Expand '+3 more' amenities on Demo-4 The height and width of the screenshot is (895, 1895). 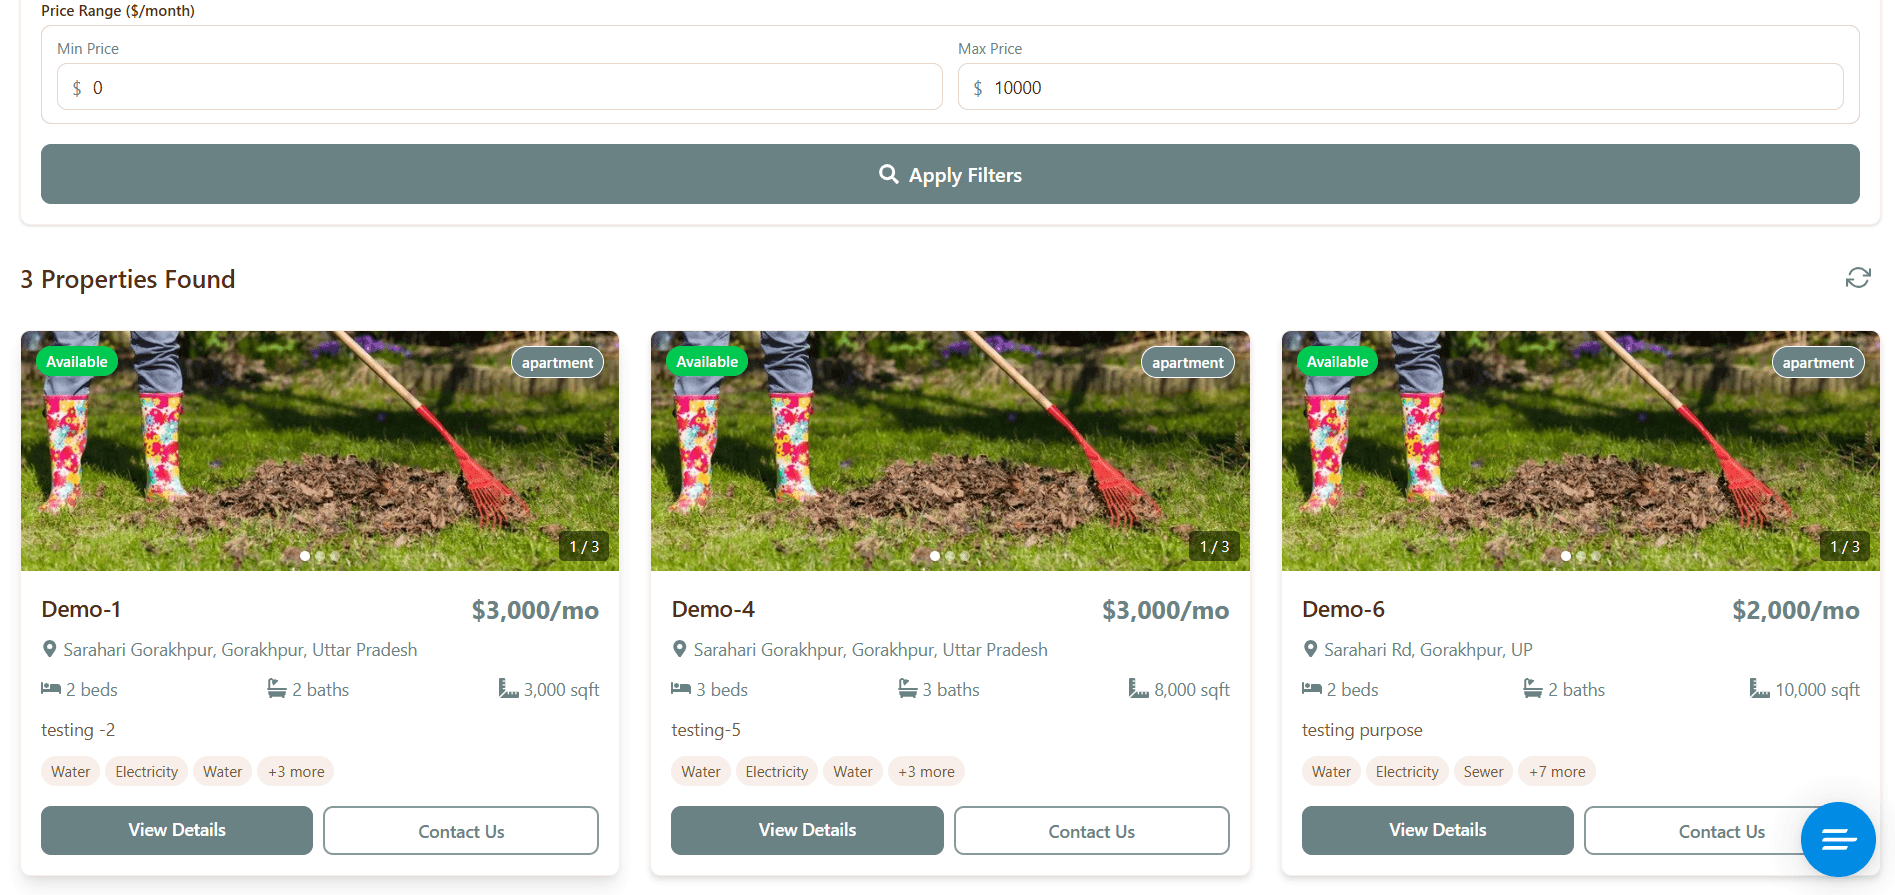coord(926,771)
